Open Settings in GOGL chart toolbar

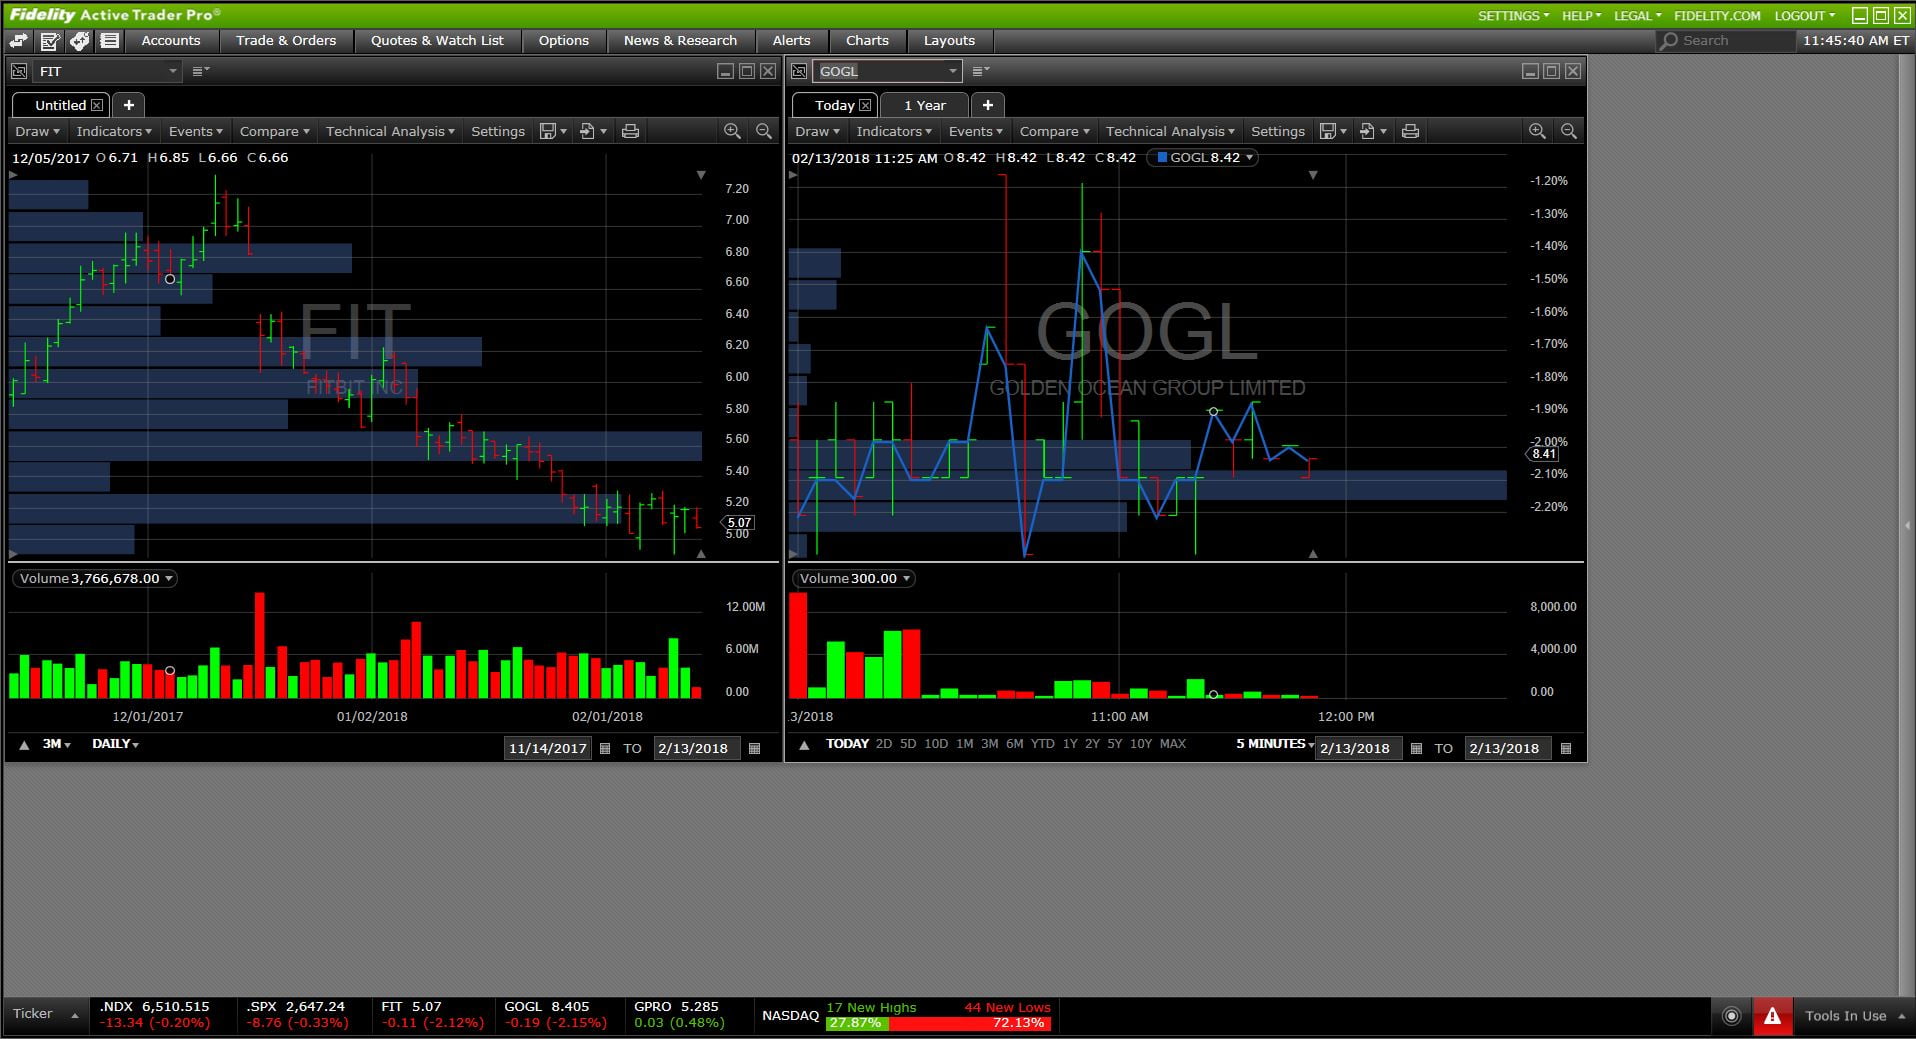point(1278,131)
